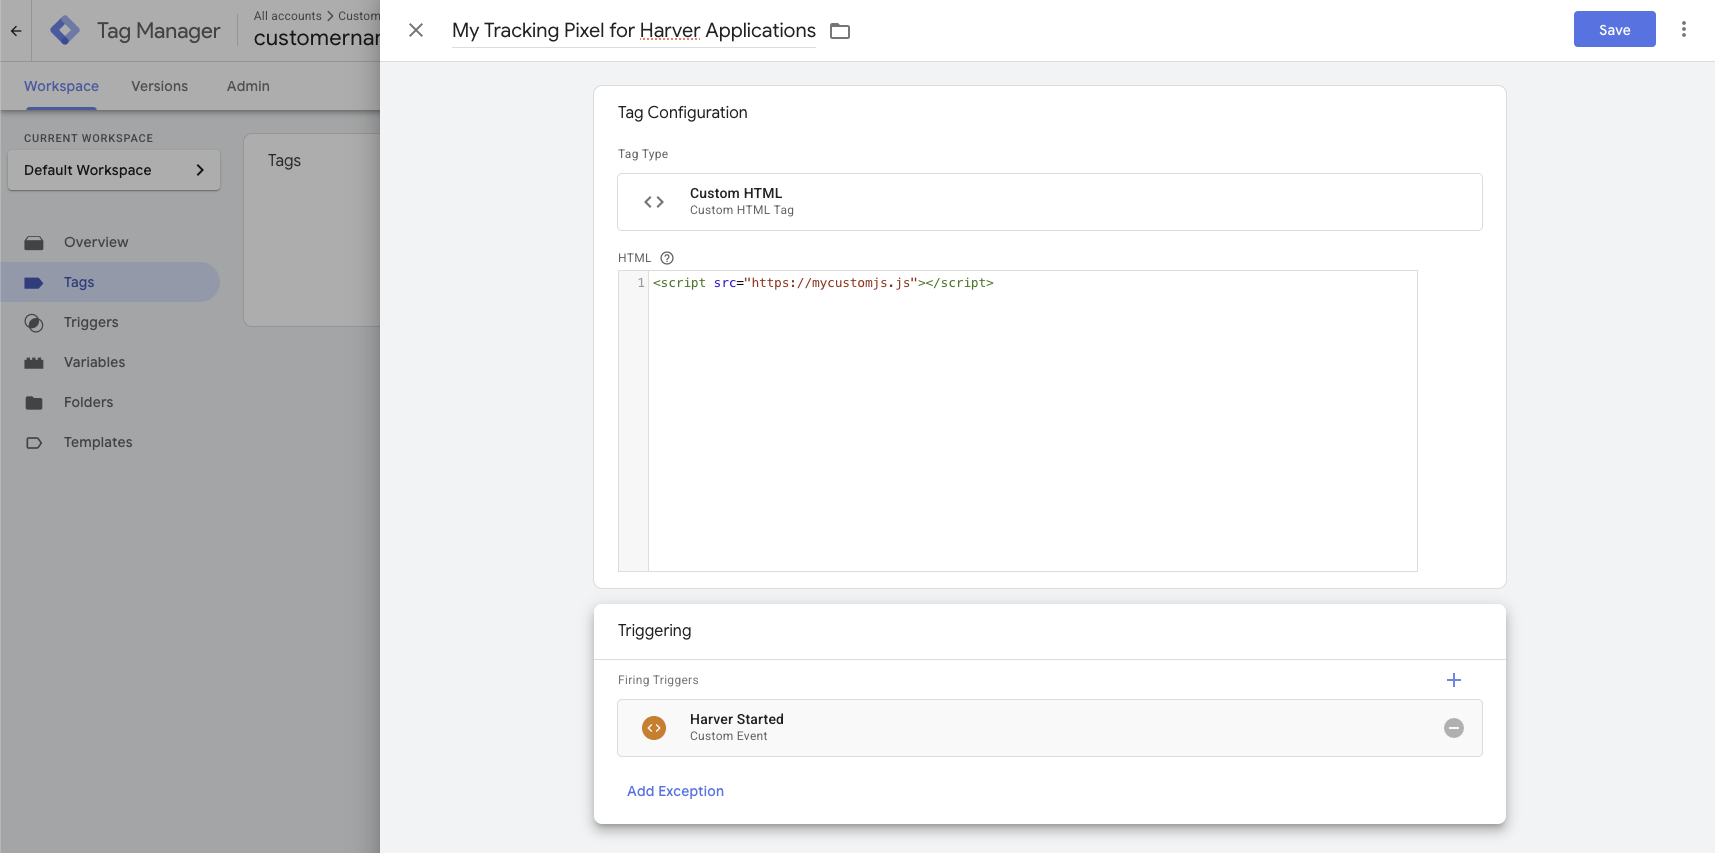Add a firing trigger with plus icon

[x=1453, y=680]
